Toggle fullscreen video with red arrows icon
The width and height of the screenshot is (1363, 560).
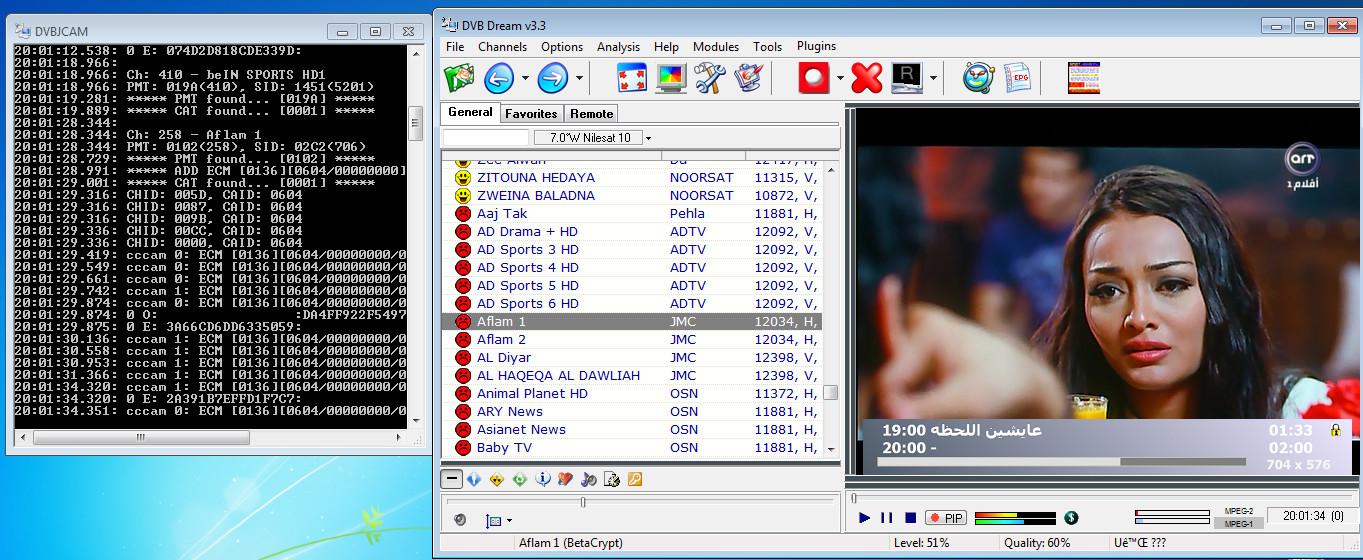[x=632, y=78]
